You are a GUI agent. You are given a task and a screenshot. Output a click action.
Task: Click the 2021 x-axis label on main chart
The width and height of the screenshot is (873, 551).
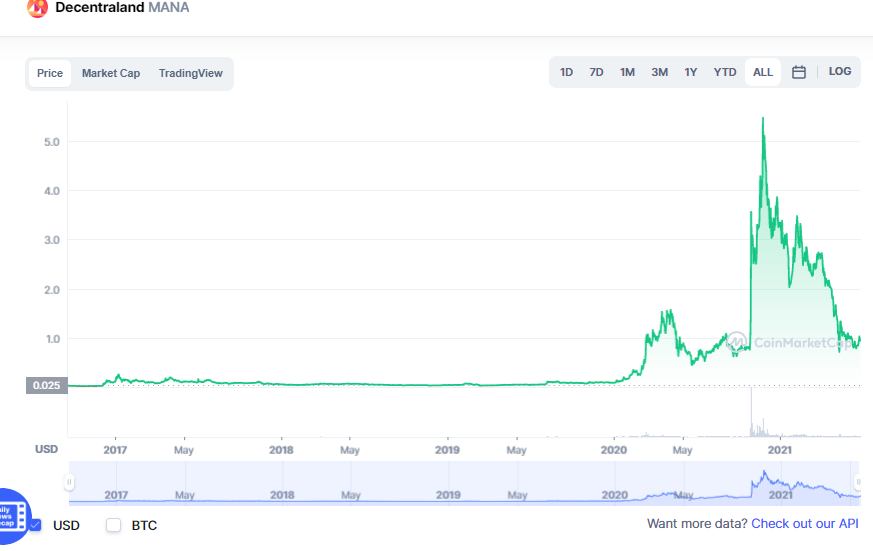[779, 450]
